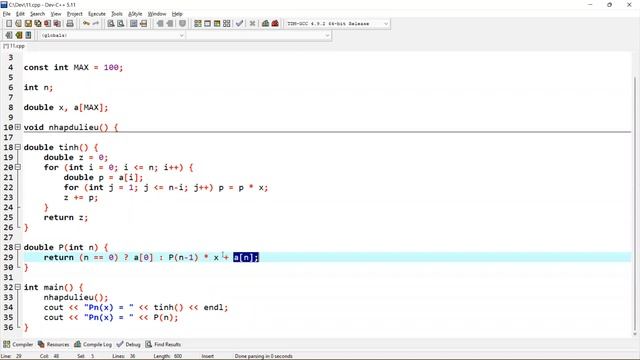Screen dimensions: 640x360
Task: Click the tinh() call on line 34
Action: click(x=168, y=307)
